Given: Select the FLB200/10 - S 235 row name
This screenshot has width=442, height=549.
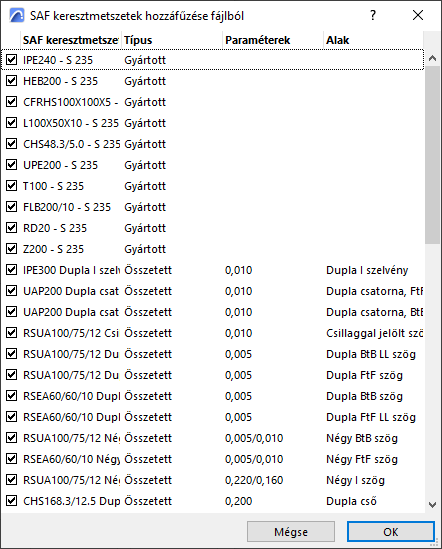Looking at the screenshot, I should pyautogui.click(x=67, y=207).
